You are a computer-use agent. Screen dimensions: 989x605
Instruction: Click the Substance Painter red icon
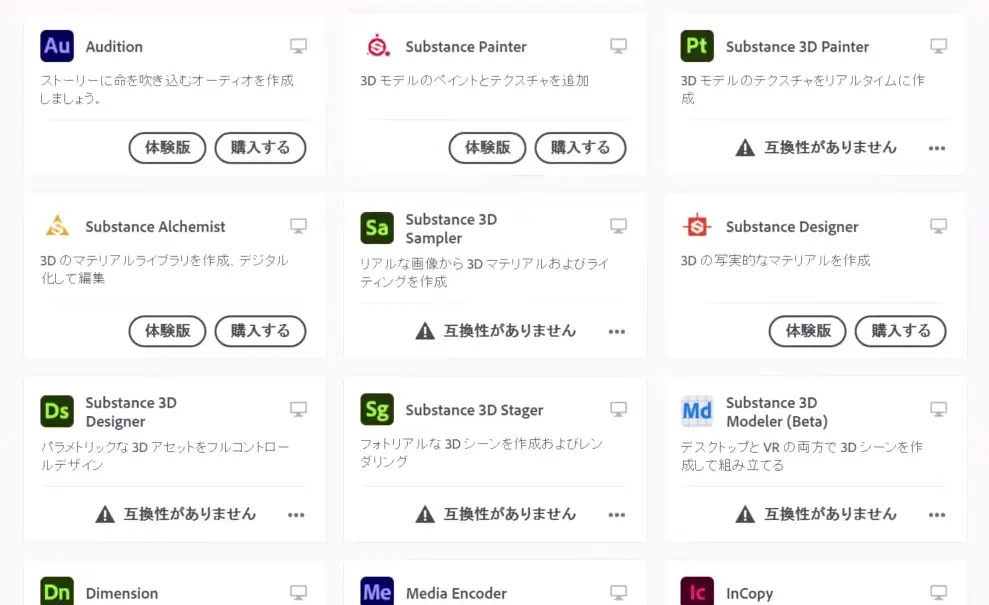click(x=377, y=46)
